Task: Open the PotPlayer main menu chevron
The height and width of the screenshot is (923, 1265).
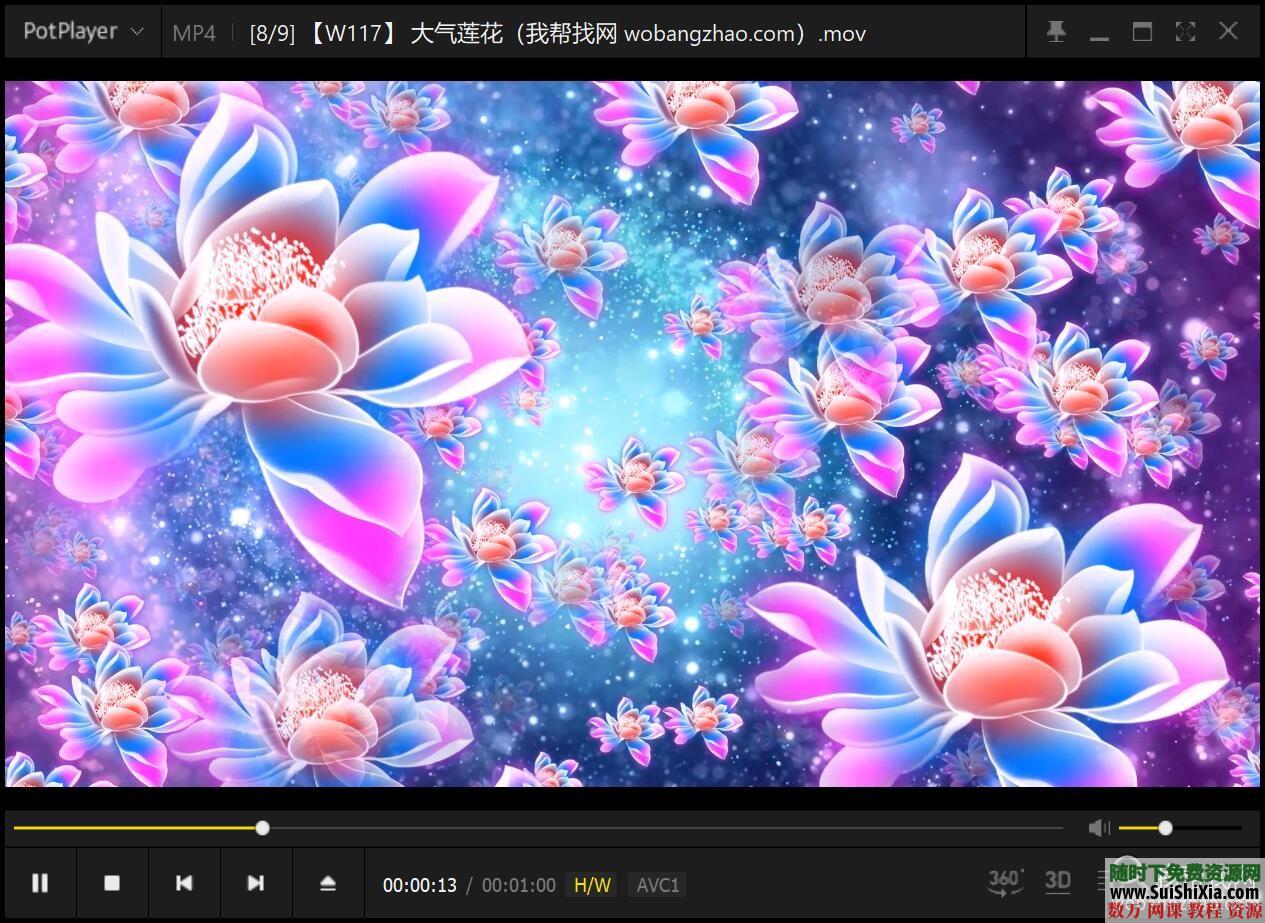Action: [138, 31]
